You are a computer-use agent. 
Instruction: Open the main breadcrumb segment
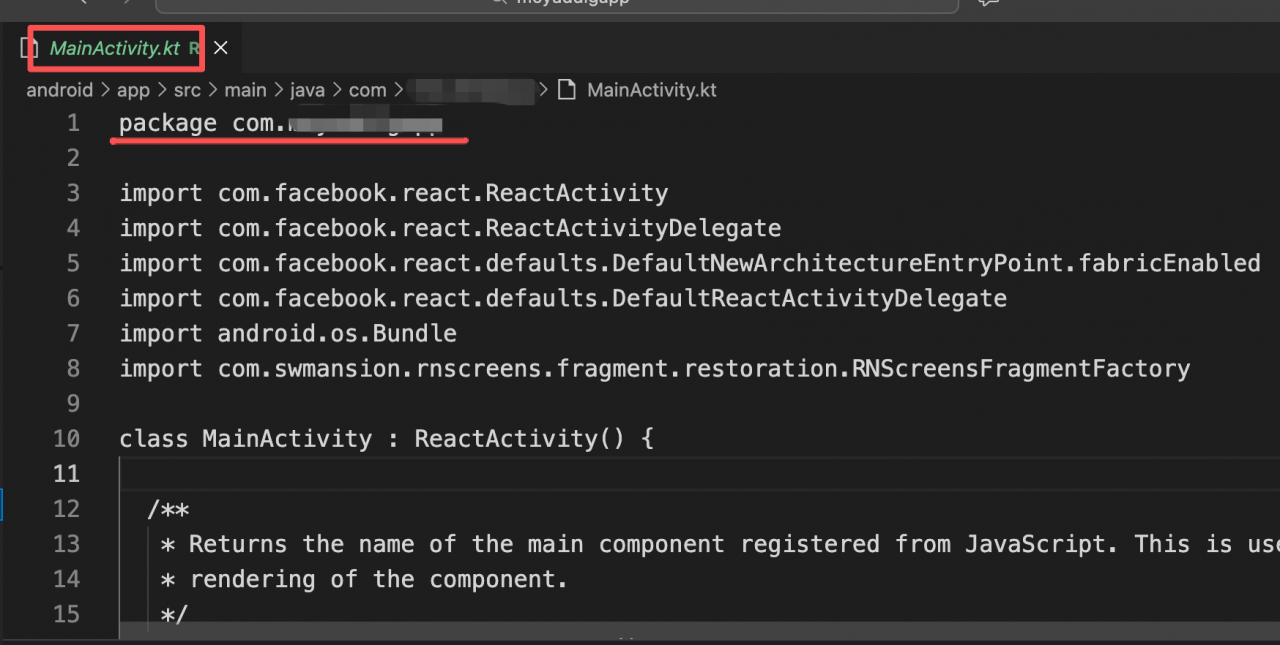[245, 90]
